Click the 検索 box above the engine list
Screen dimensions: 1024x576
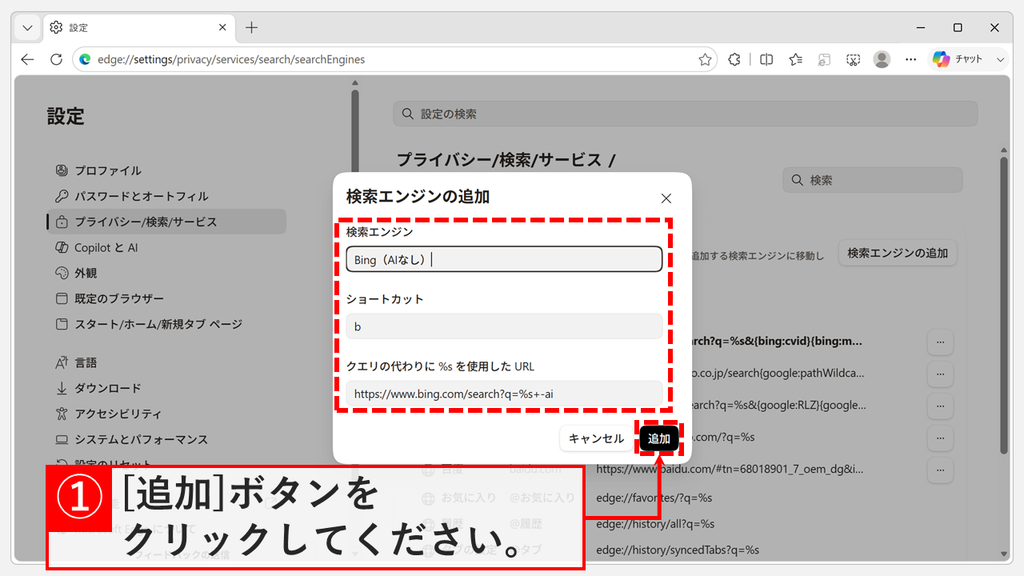872,180
